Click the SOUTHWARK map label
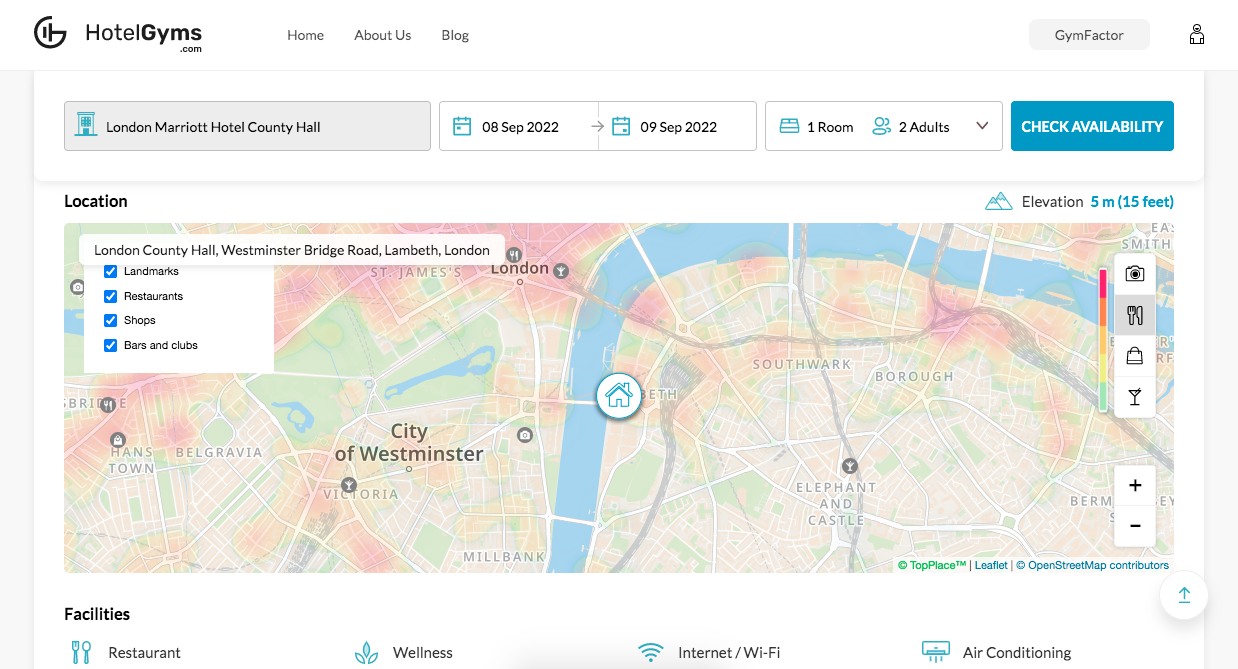 (x=802, y=365)
